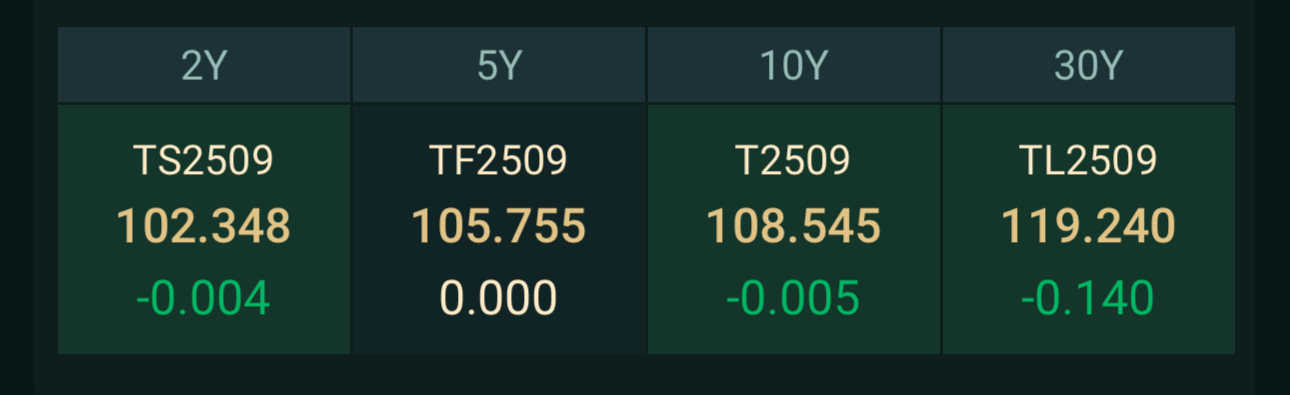Click the 119.240 price value
Screen dimensions: 1290x395
pos(1089,227)
